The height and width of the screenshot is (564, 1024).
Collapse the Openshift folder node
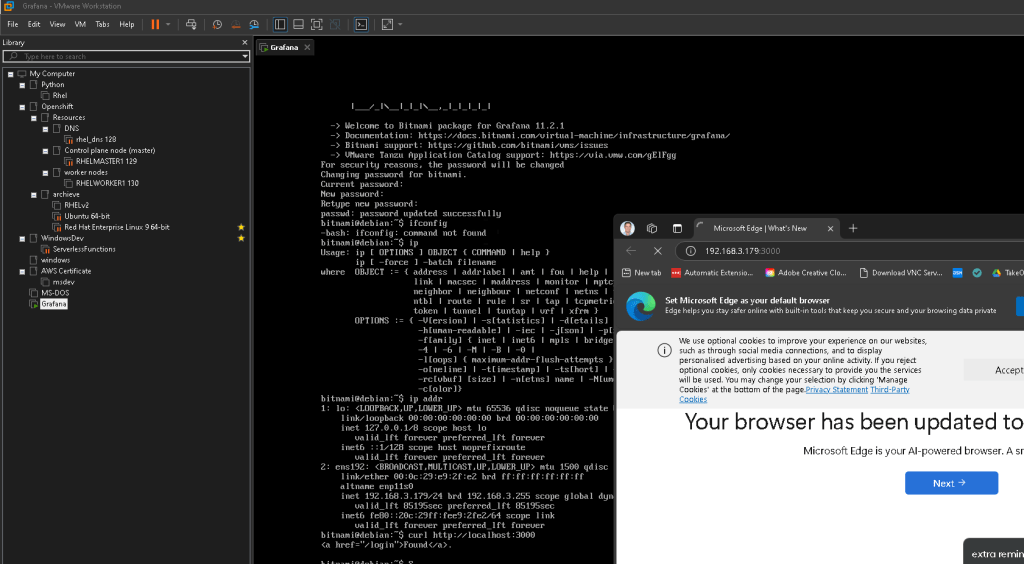point(22,106)
